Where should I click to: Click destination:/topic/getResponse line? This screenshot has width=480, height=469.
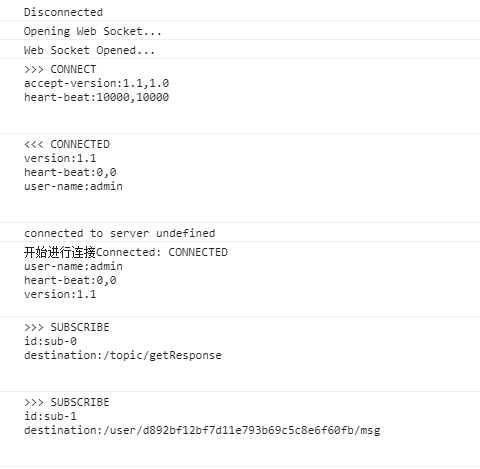click(x=123, y=355)
